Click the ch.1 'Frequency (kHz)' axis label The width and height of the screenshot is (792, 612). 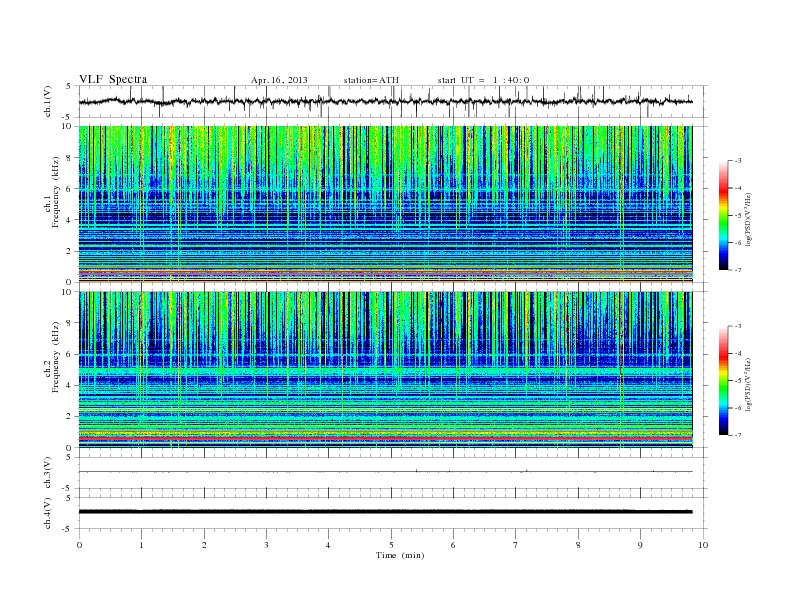[x=56, y=192]
